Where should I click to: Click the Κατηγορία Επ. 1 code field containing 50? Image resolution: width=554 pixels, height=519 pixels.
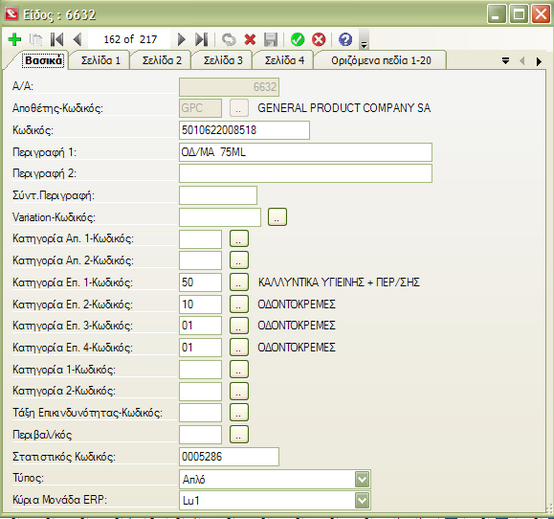click(200, 282)
